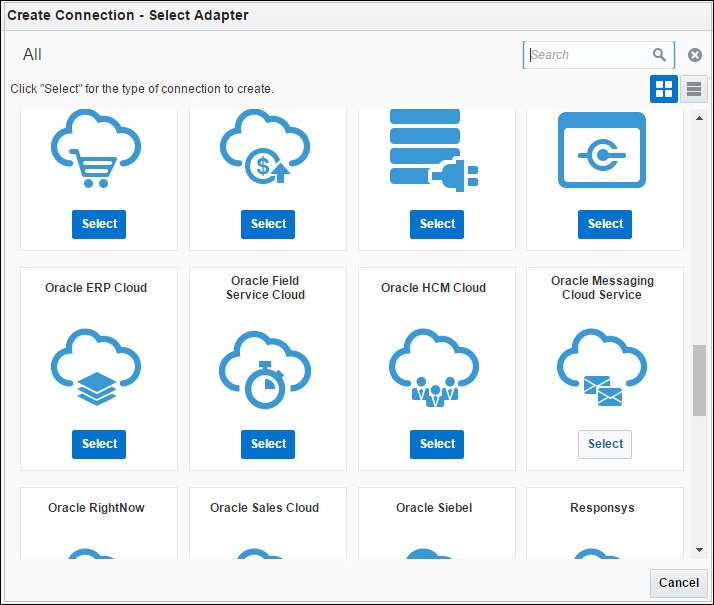Click the scrollbar down arrow
This screenshot has width=714, height=605.
(699, 550)
